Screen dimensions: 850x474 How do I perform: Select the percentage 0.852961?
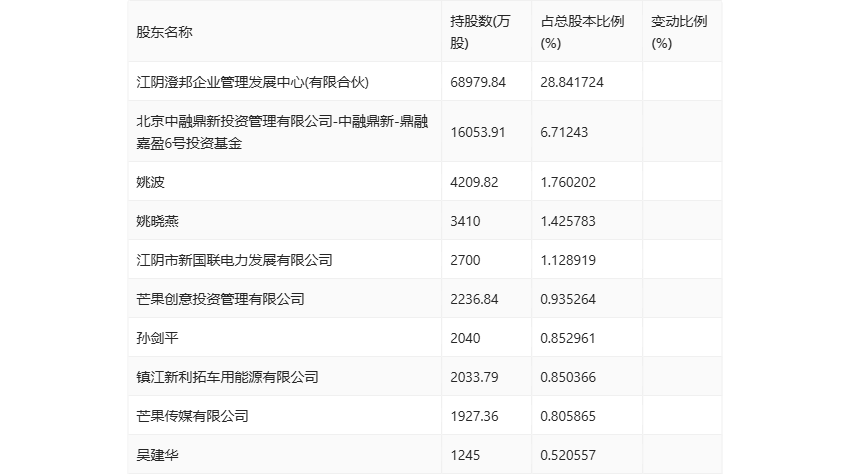pyautogui.click(x=568, y=338)
